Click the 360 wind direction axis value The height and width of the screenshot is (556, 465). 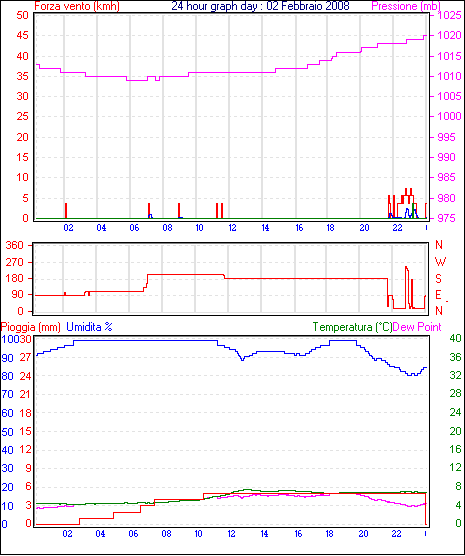point(15,245)
